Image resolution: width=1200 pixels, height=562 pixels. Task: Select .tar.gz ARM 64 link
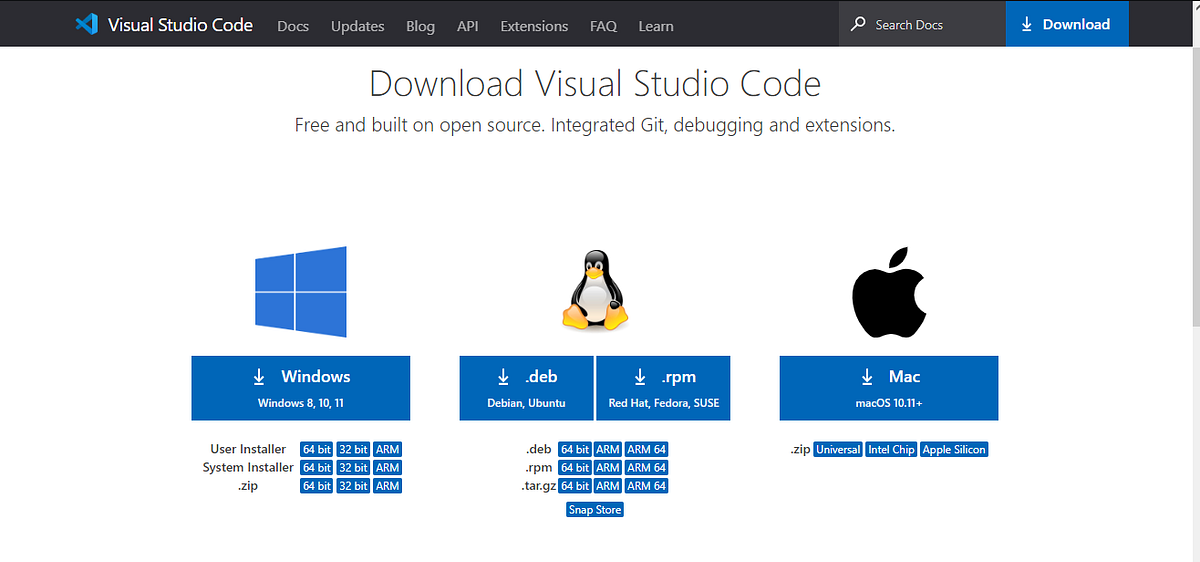tap(647, 486)
